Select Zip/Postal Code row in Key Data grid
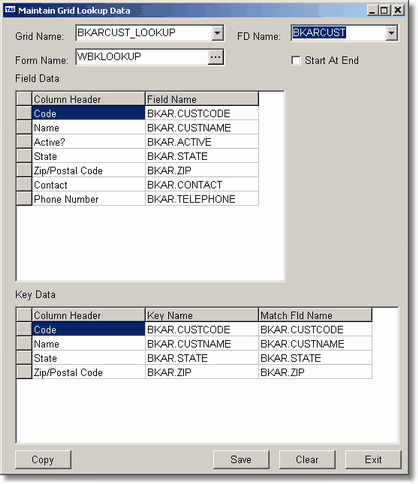Screen dimensions: 418x484 coord(194,372)
